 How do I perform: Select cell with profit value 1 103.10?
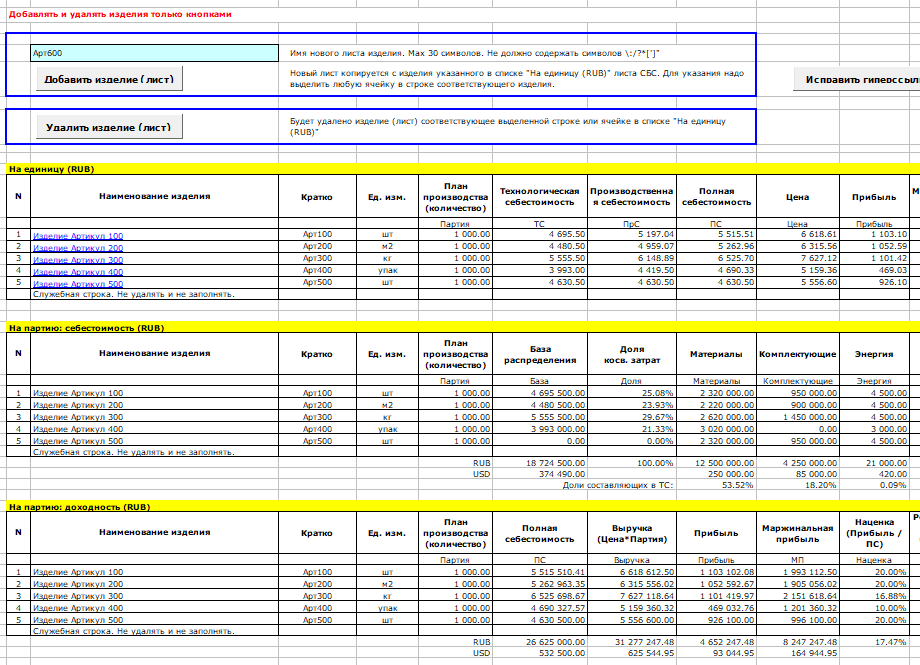click(874, 234)
